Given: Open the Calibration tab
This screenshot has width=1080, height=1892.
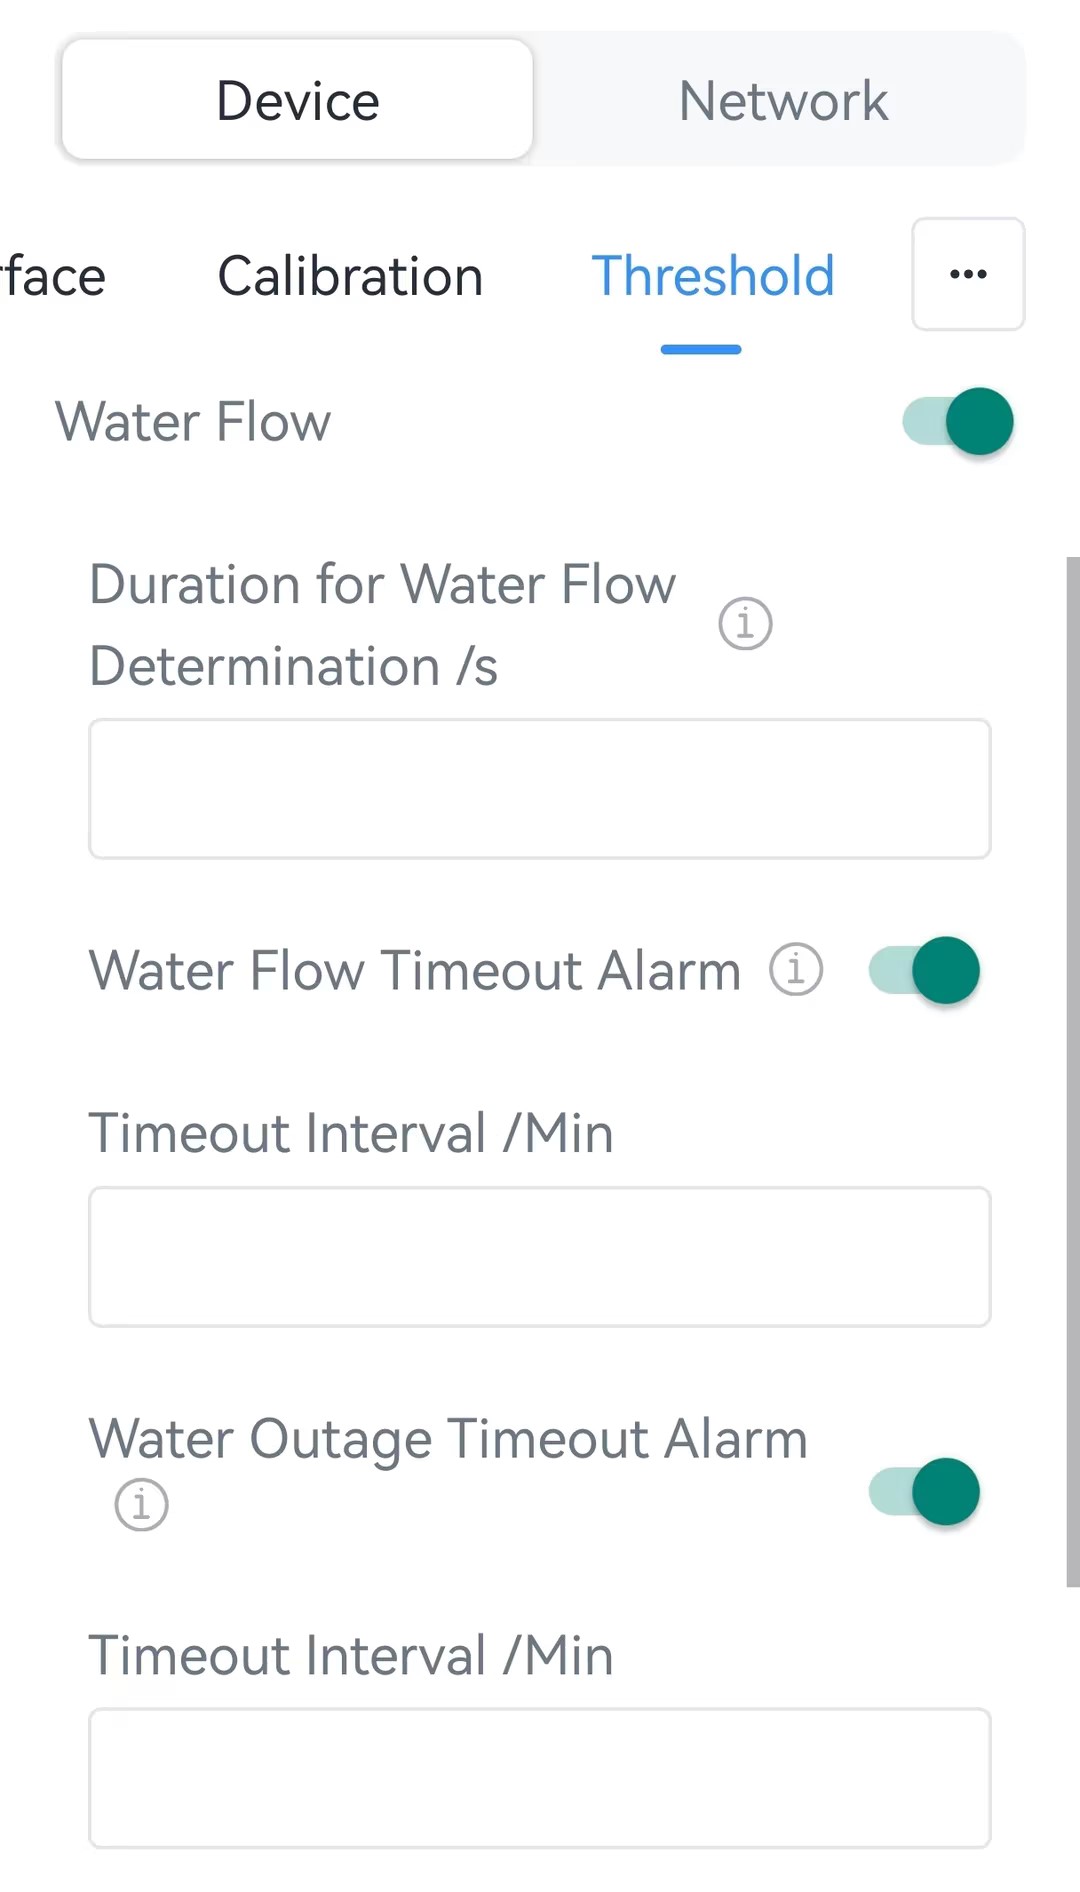Looking at the screenshot, I should (350, 277).
